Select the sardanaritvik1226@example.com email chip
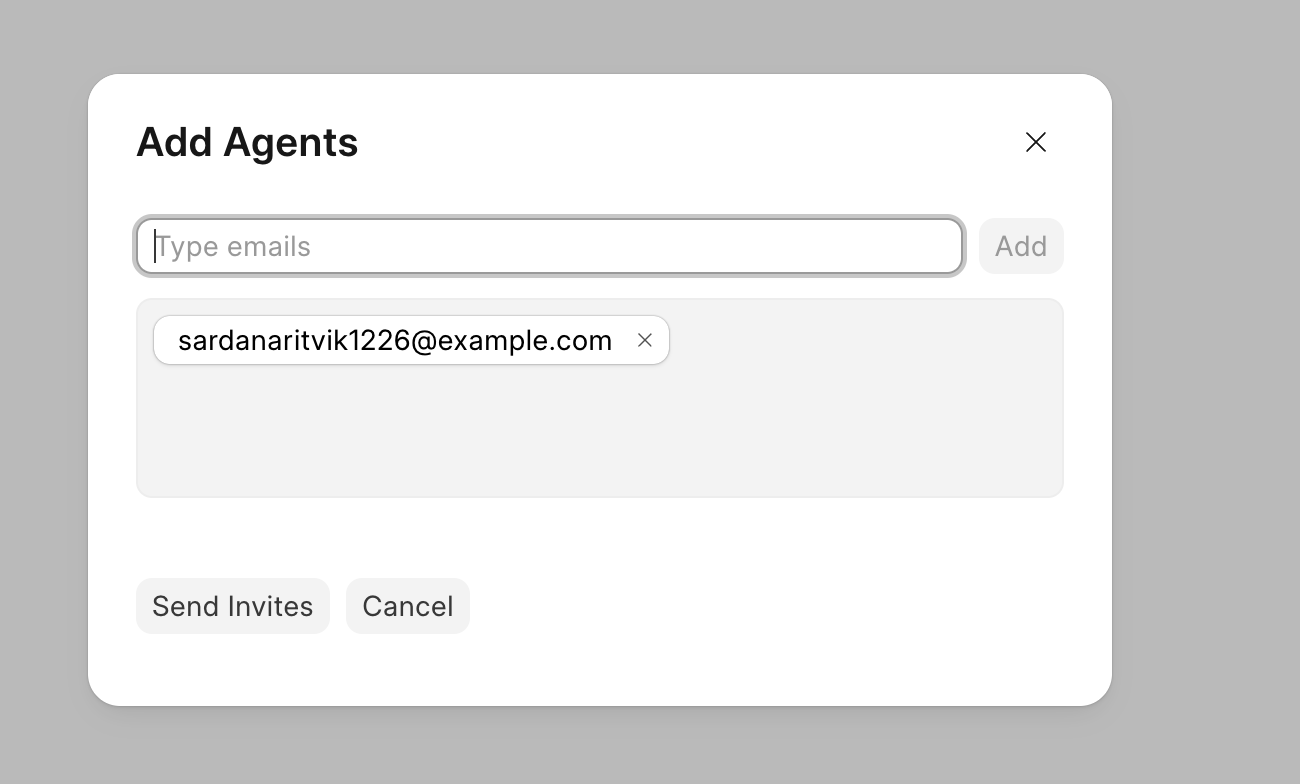The height and width of the screenshot is (784, 1300). (394, 340)
